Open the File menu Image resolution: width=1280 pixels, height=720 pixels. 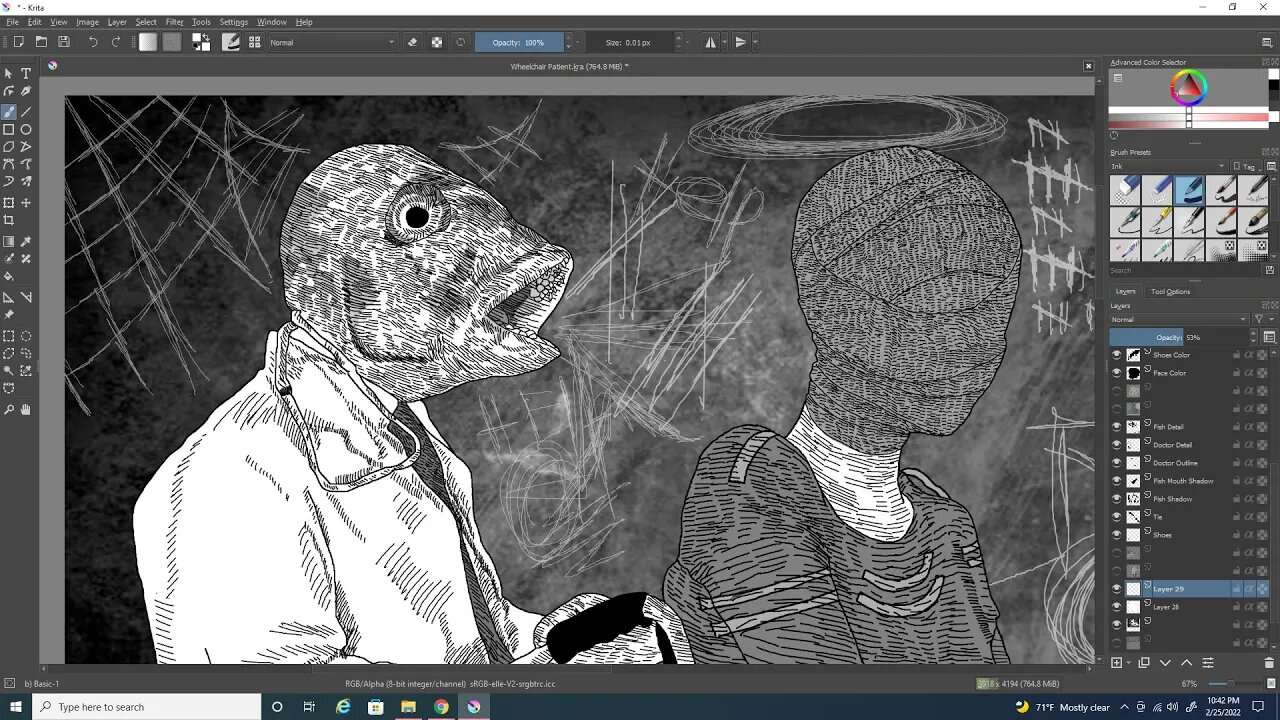pos(12,21)
